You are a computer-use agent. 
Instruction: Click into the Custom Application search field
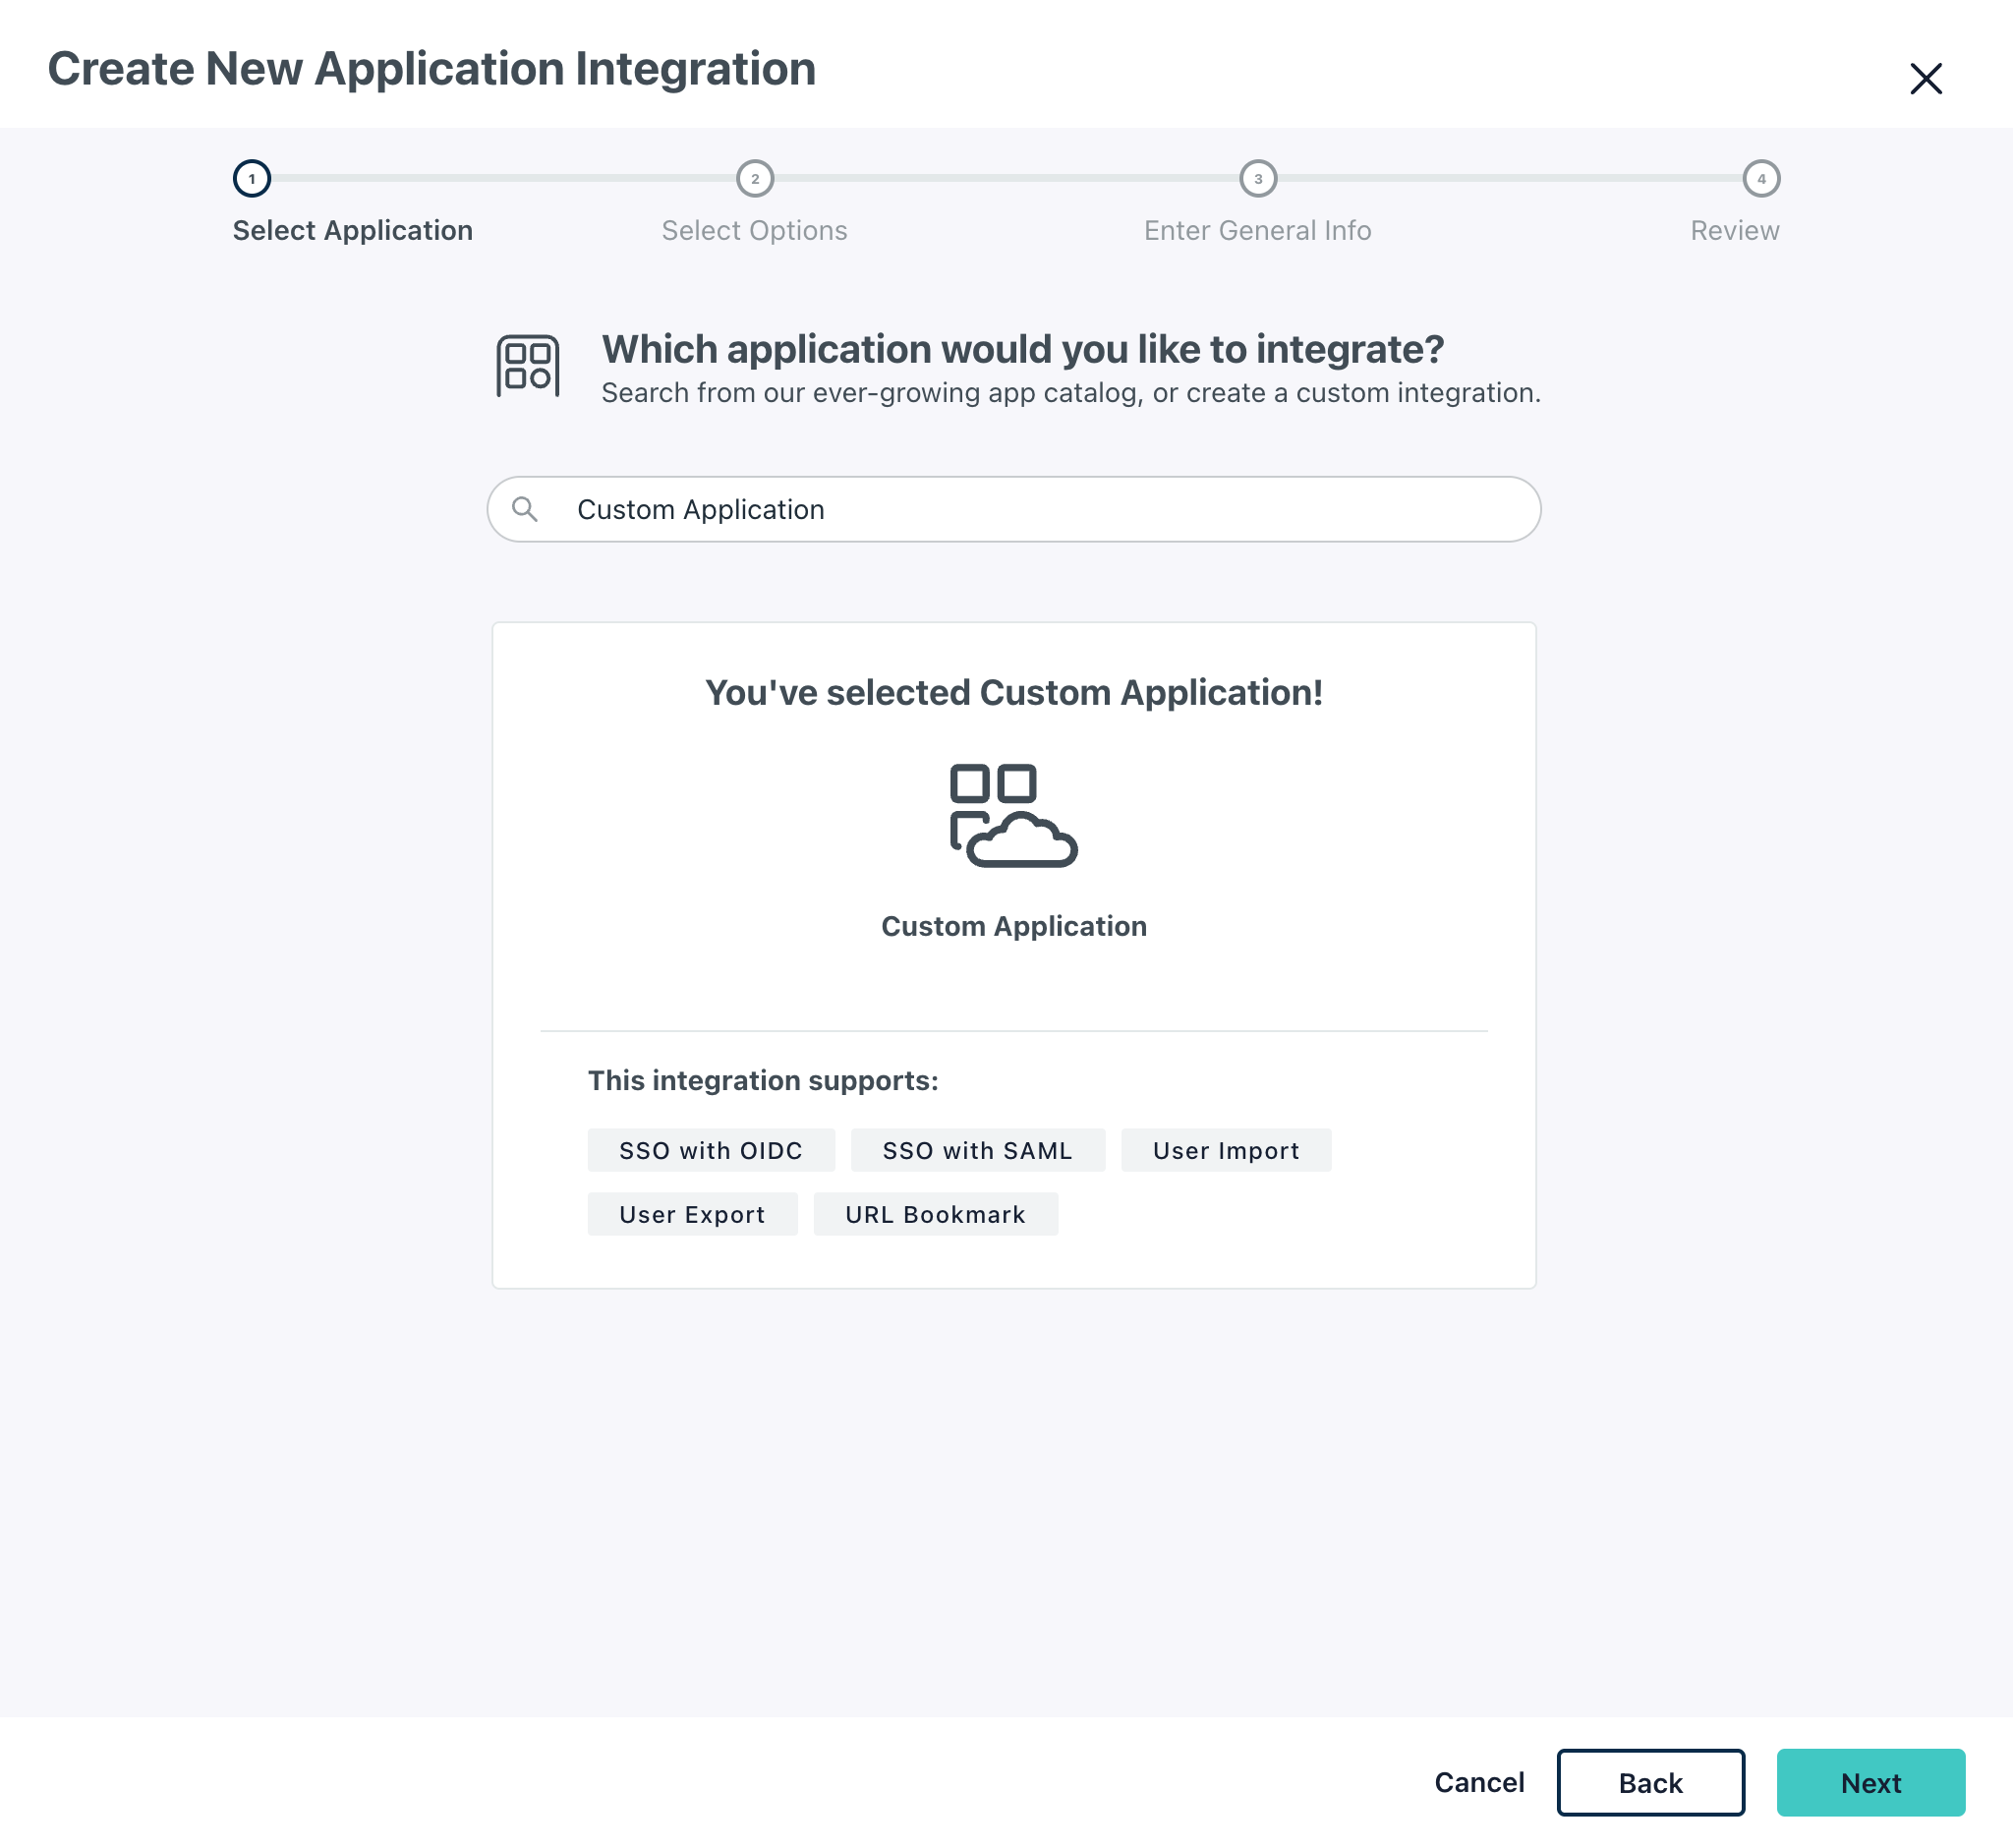click(1013, 508)
